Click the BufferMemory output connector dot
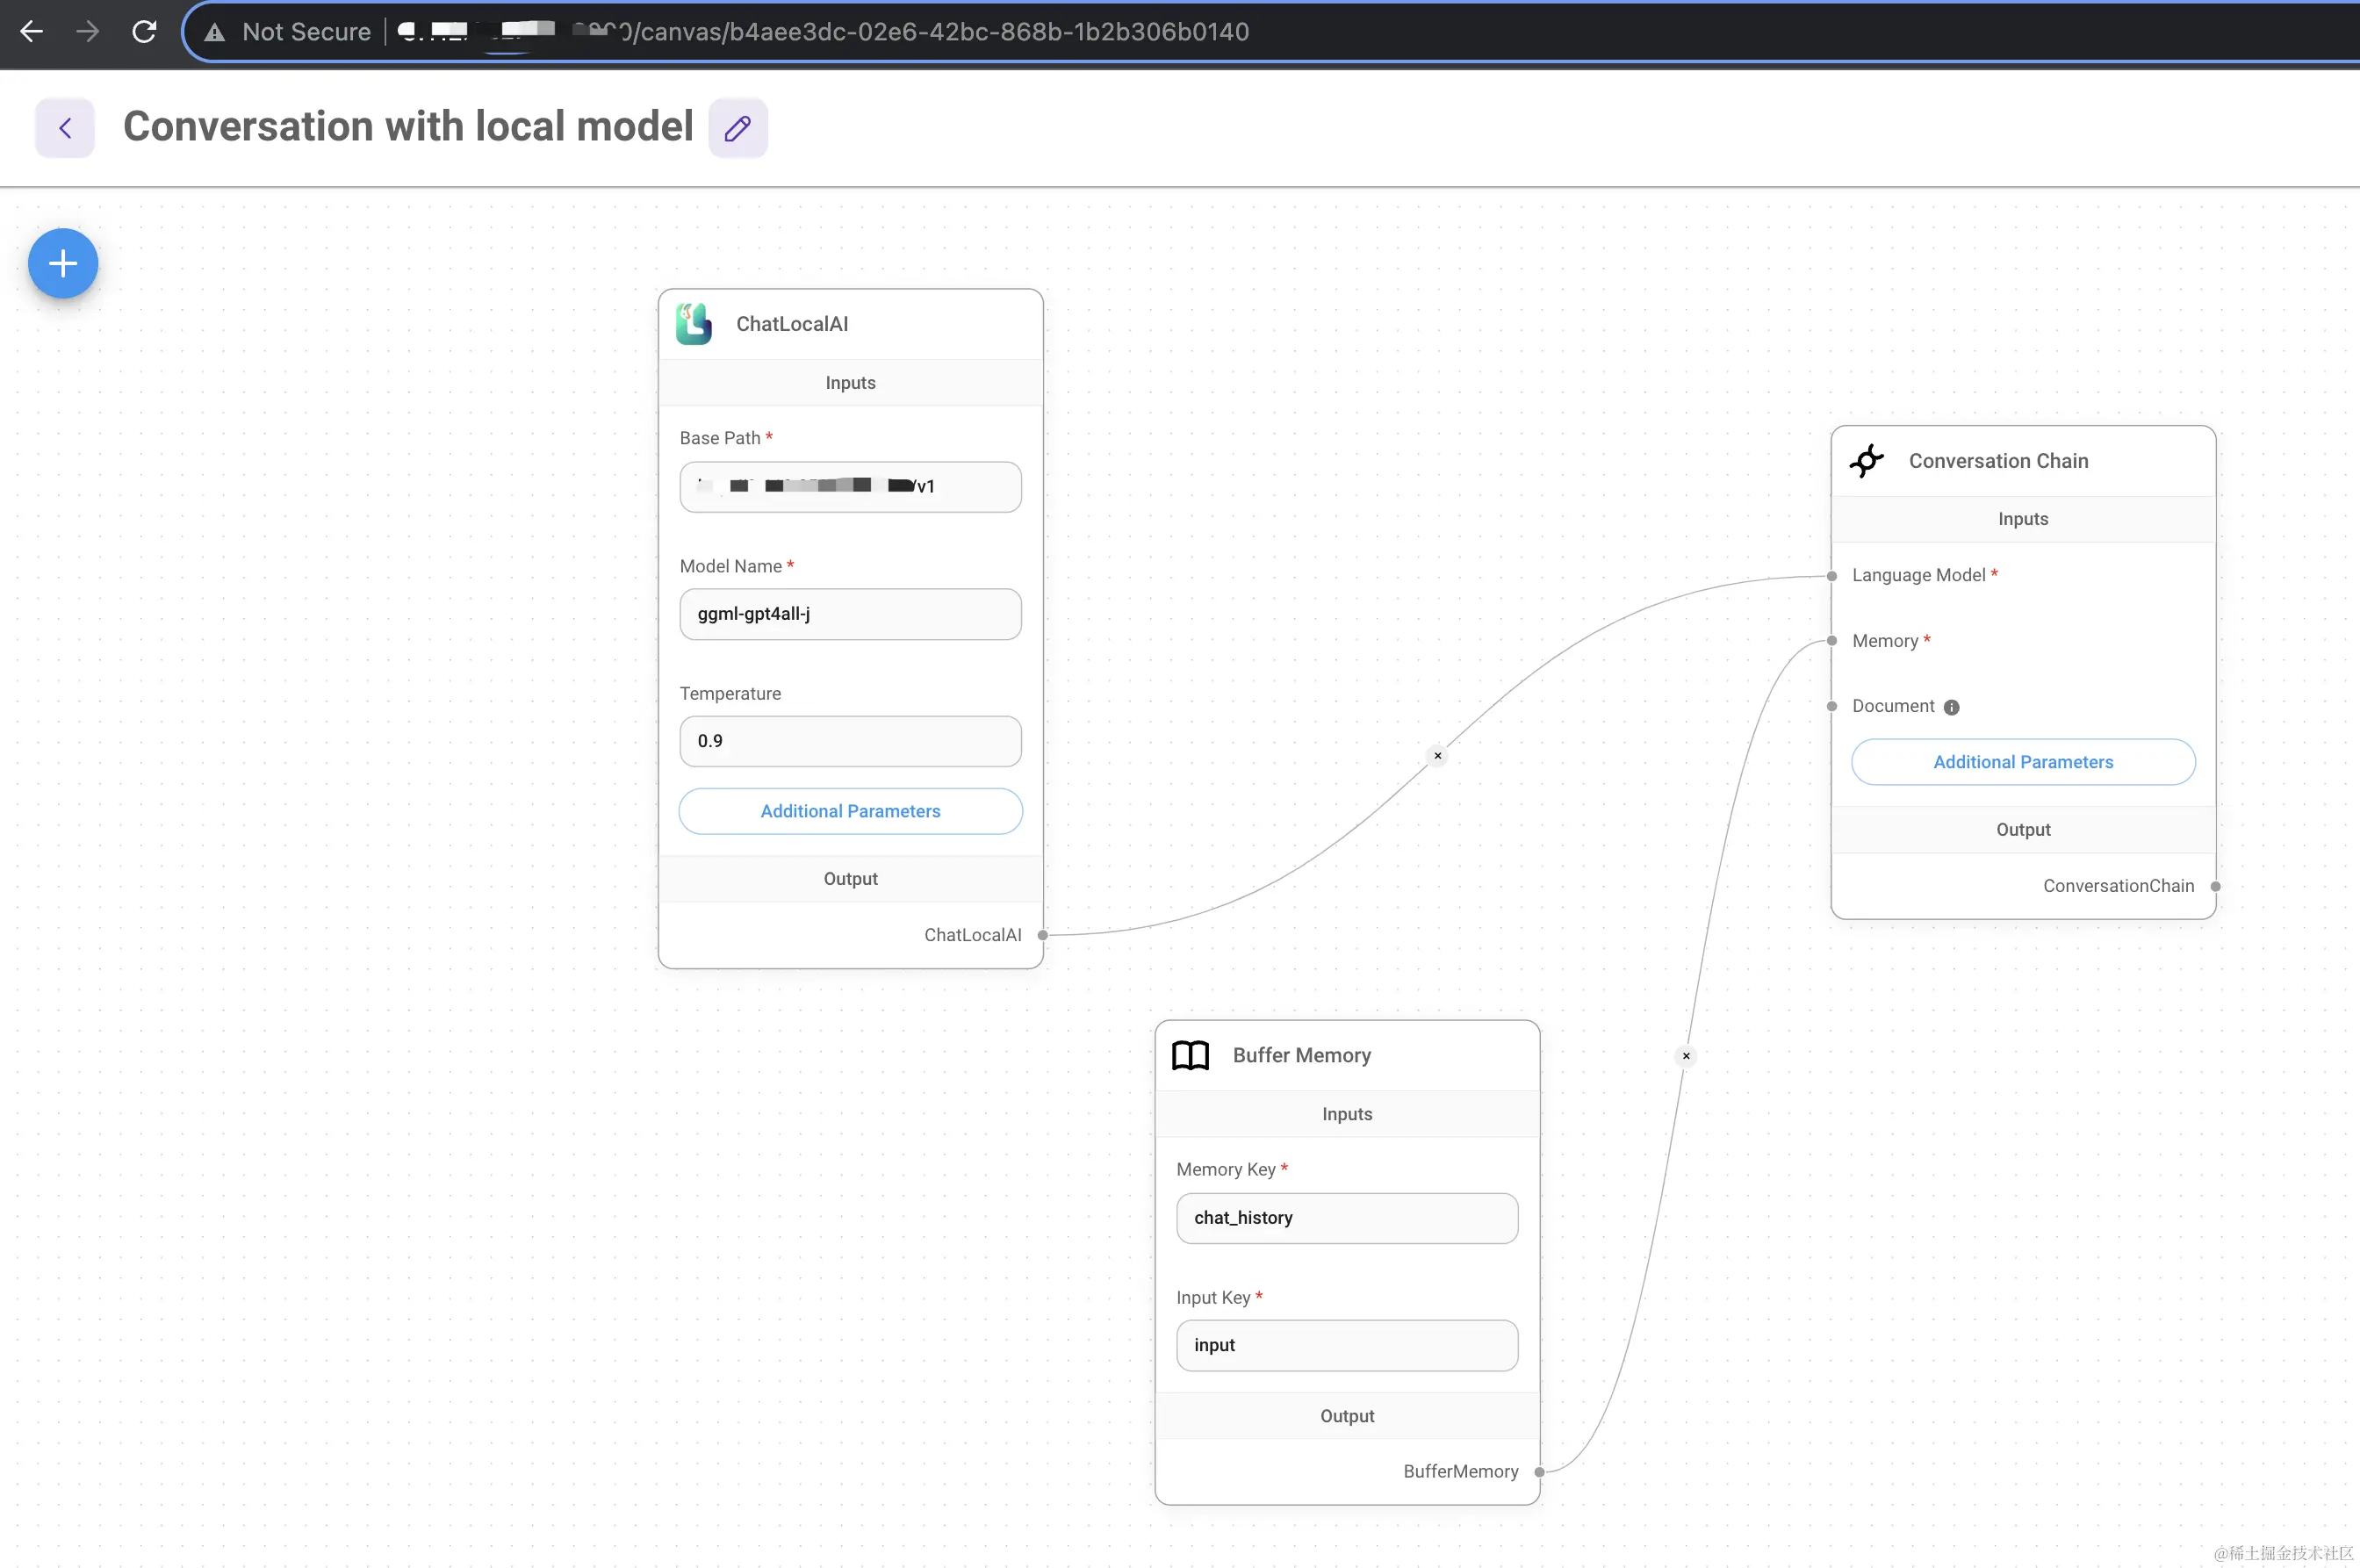 pos(1540,1471)
